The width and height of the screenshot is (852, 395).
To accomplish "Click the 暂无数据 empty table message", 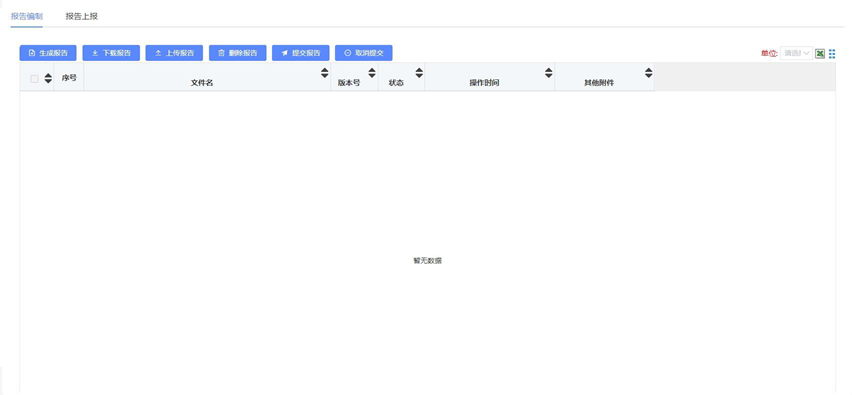I will coord(428,261).
